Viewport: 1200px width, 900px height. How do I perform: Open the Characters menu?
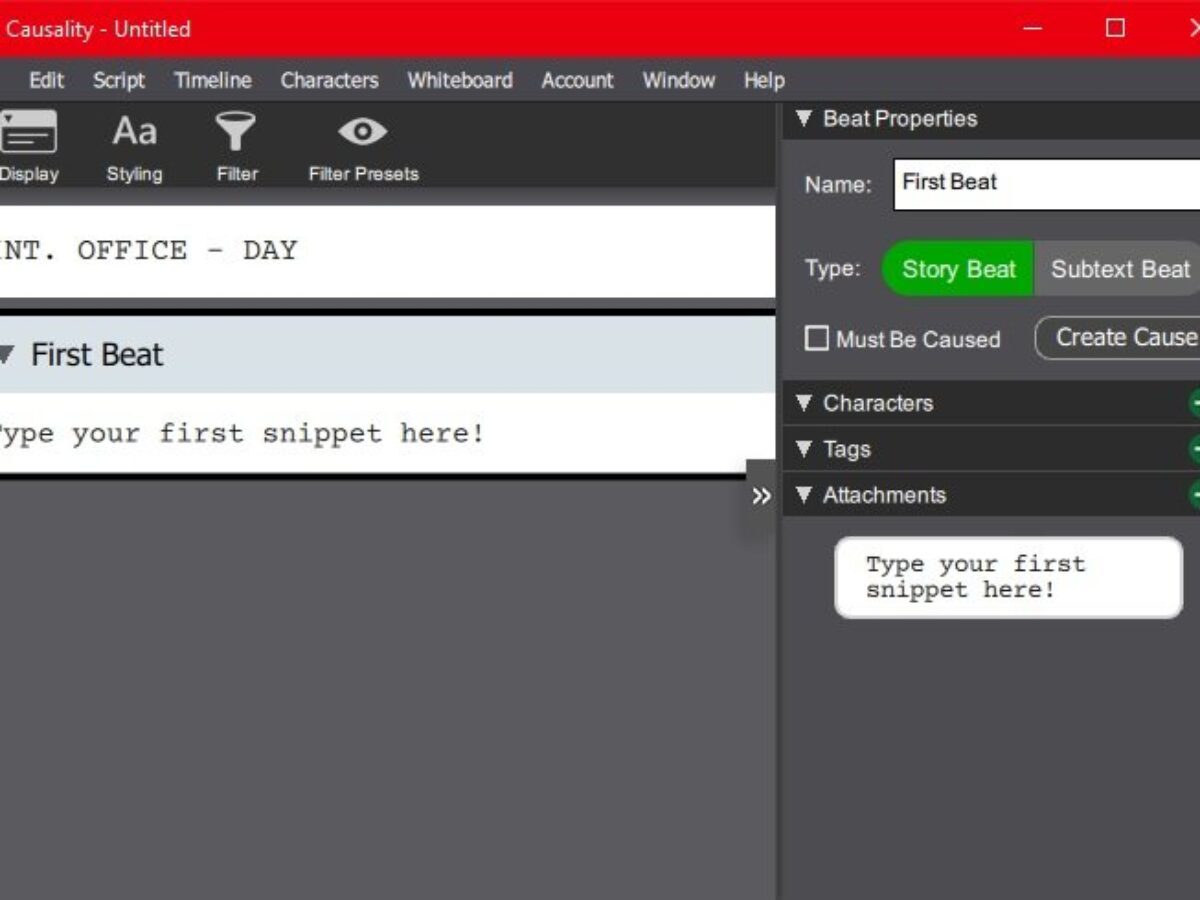click(329, 80)
